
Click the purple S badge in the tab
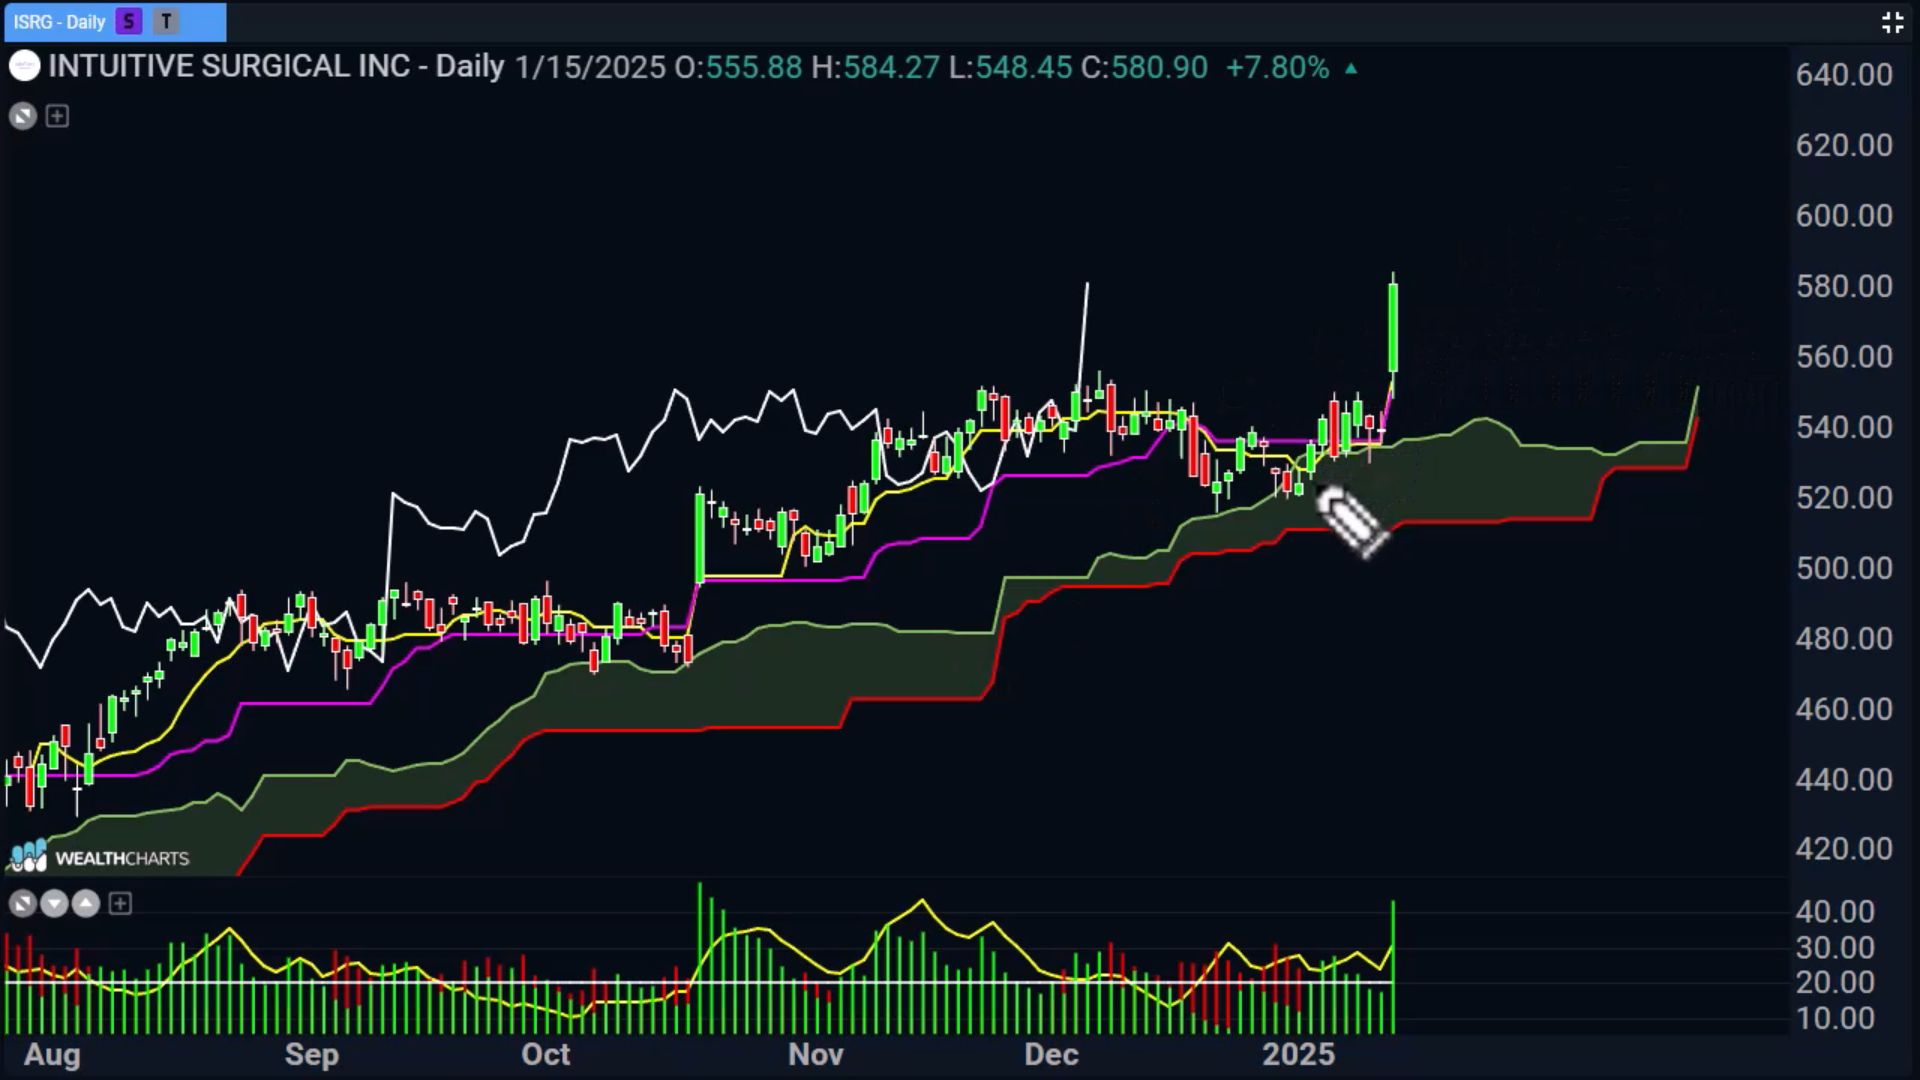128,21
